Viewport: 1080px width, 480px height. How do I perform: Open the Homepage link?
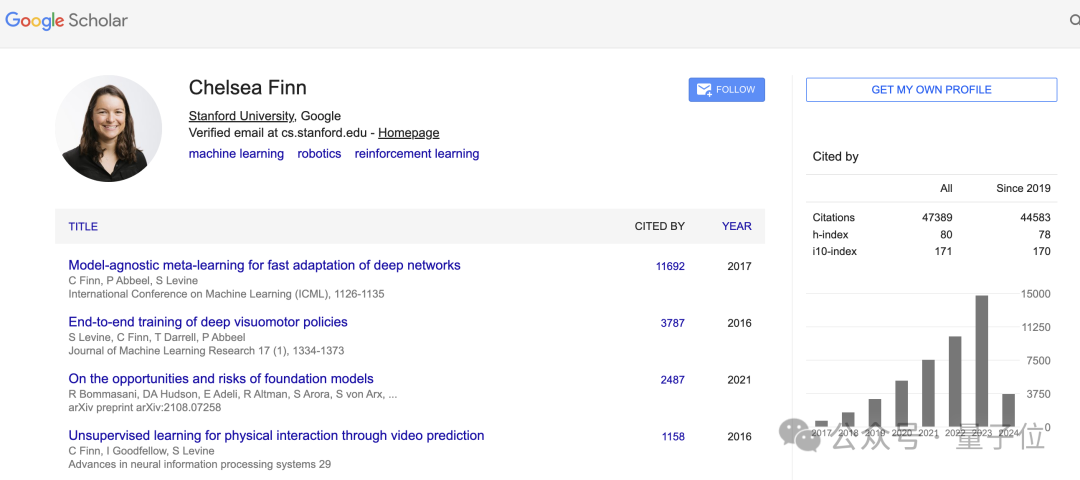[408, 133]
